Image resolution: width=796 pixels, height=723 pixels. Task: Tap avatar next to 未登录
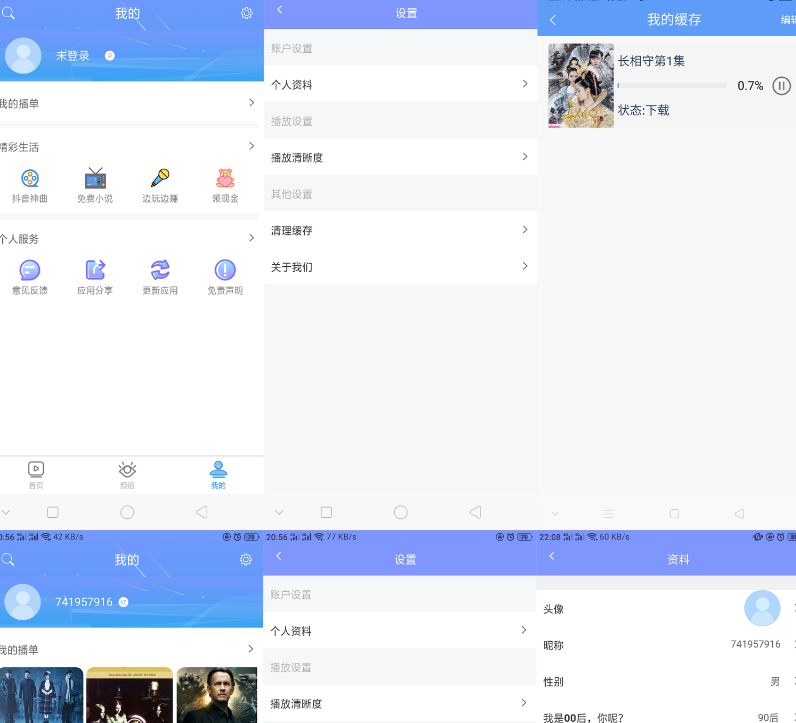pos(23,56)
